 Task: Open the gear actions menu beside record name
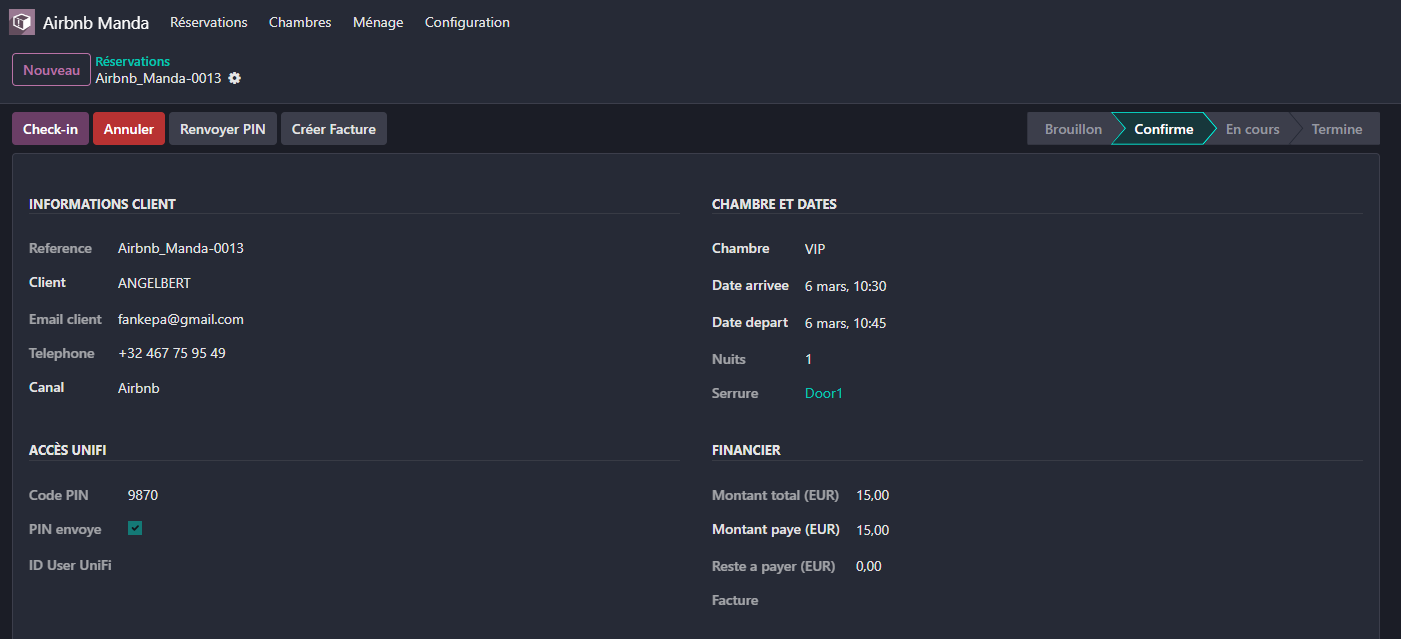tap(235, 78)
